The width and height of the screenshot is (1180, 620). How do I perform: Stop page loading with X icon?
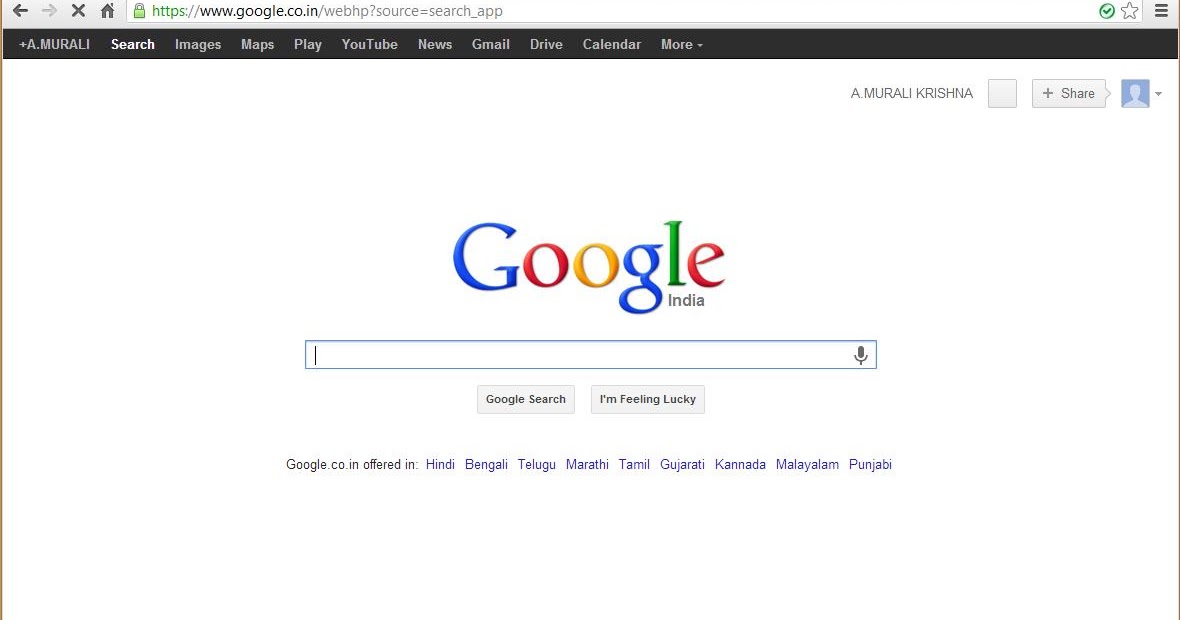(x=78, y=11)
